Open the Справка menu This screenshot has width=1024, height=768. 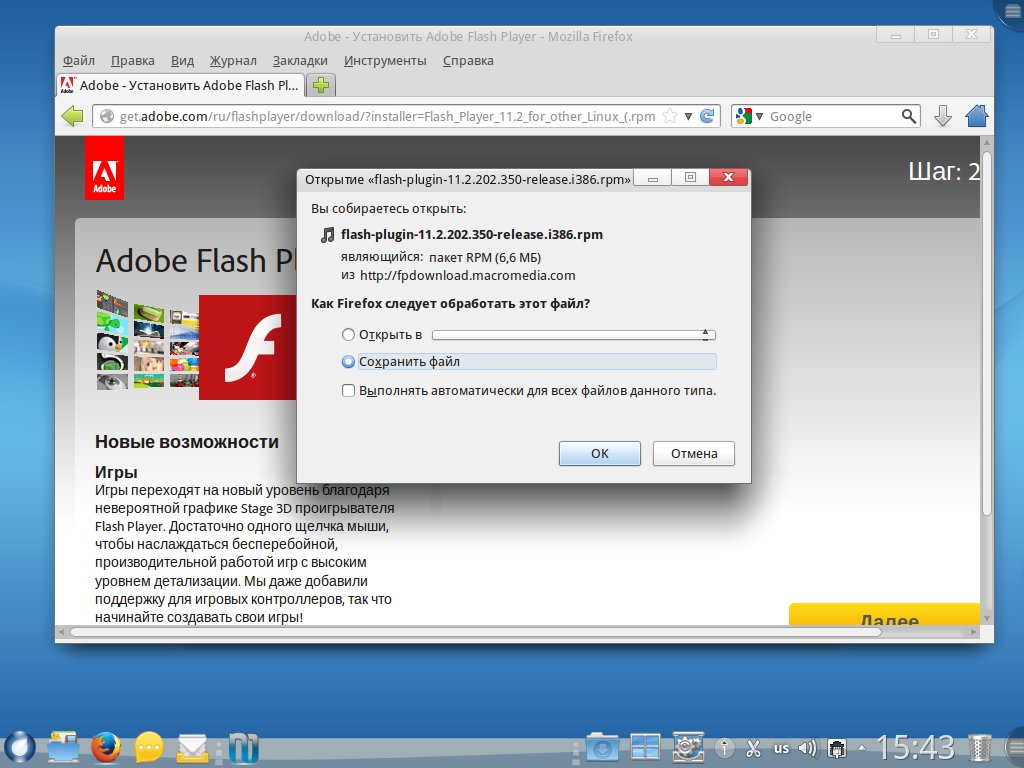click(x=468, y=61)
